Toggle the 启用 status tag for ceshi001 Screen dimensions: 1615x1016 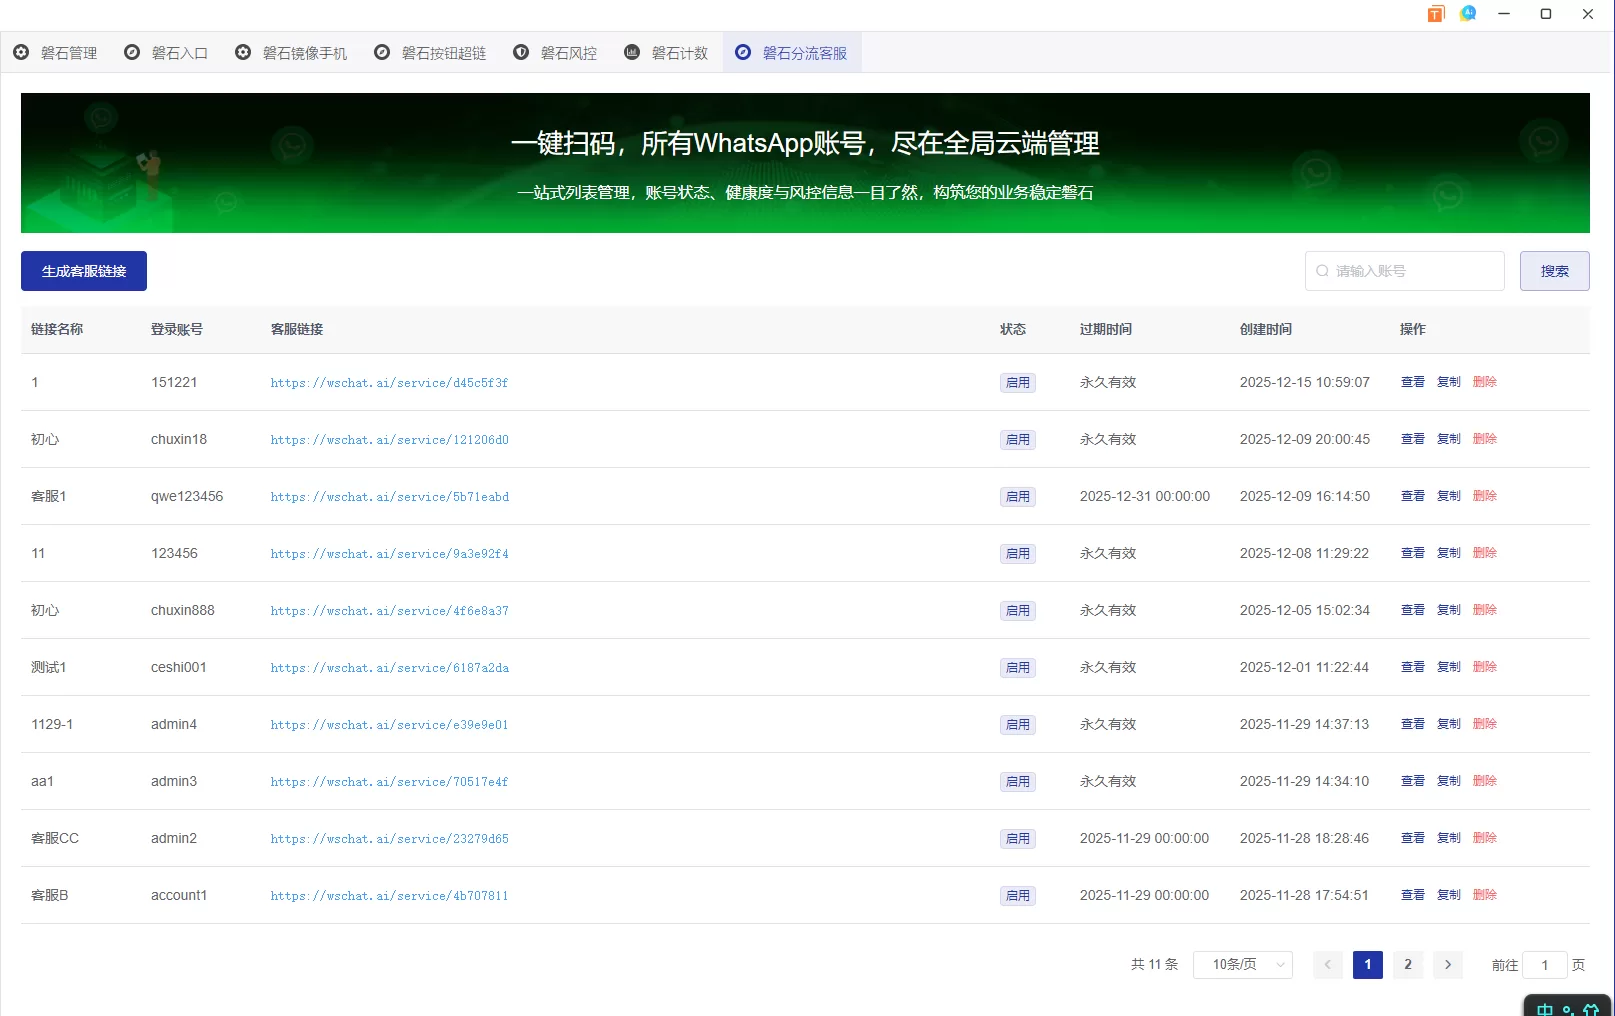(1017, 668)
